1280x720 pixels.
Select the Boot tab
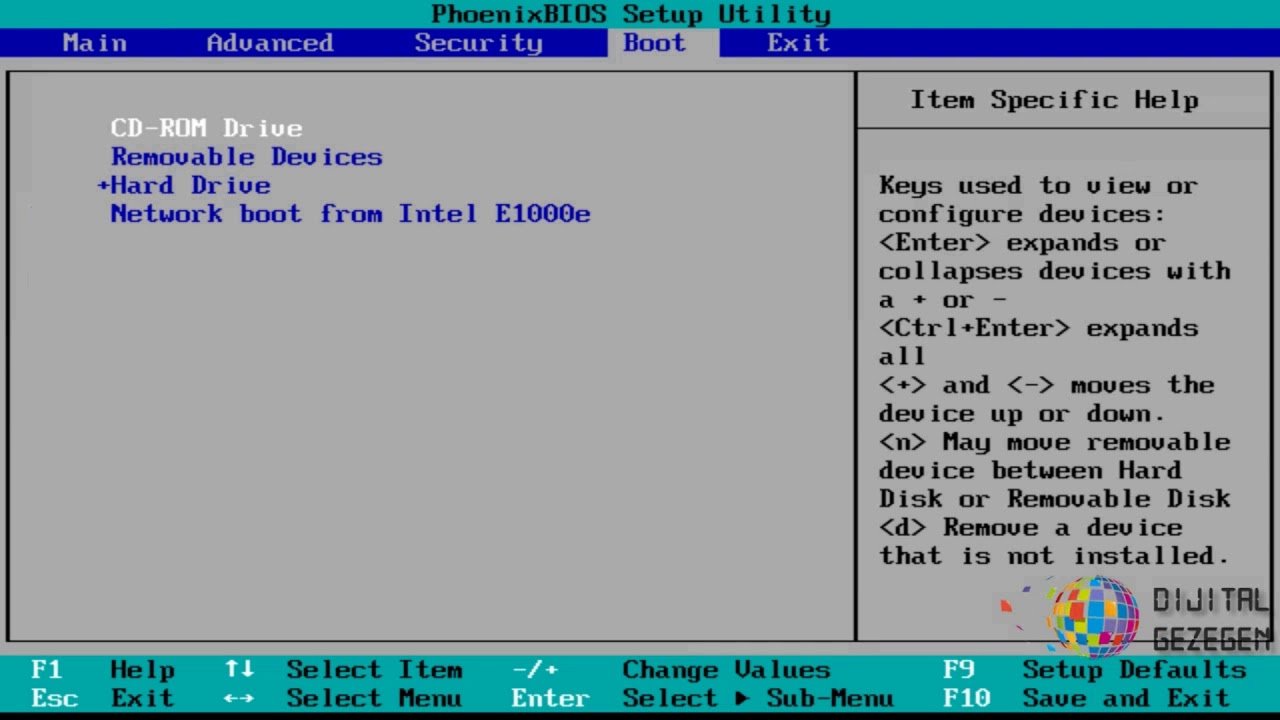pos(654,43)
